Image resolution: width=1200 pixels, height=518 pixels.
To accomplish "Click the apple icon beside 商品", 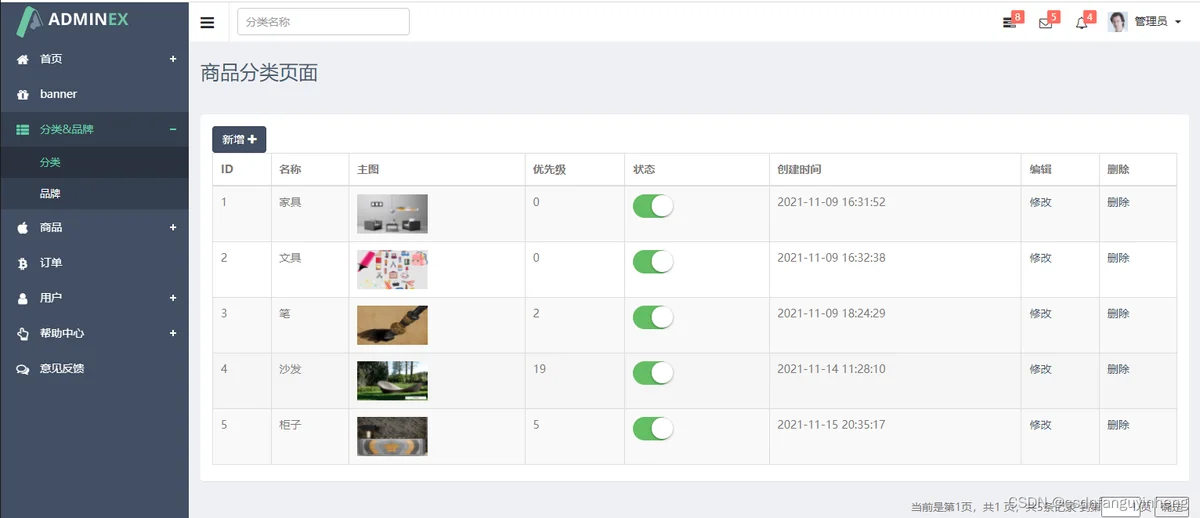I will point(23,227).
